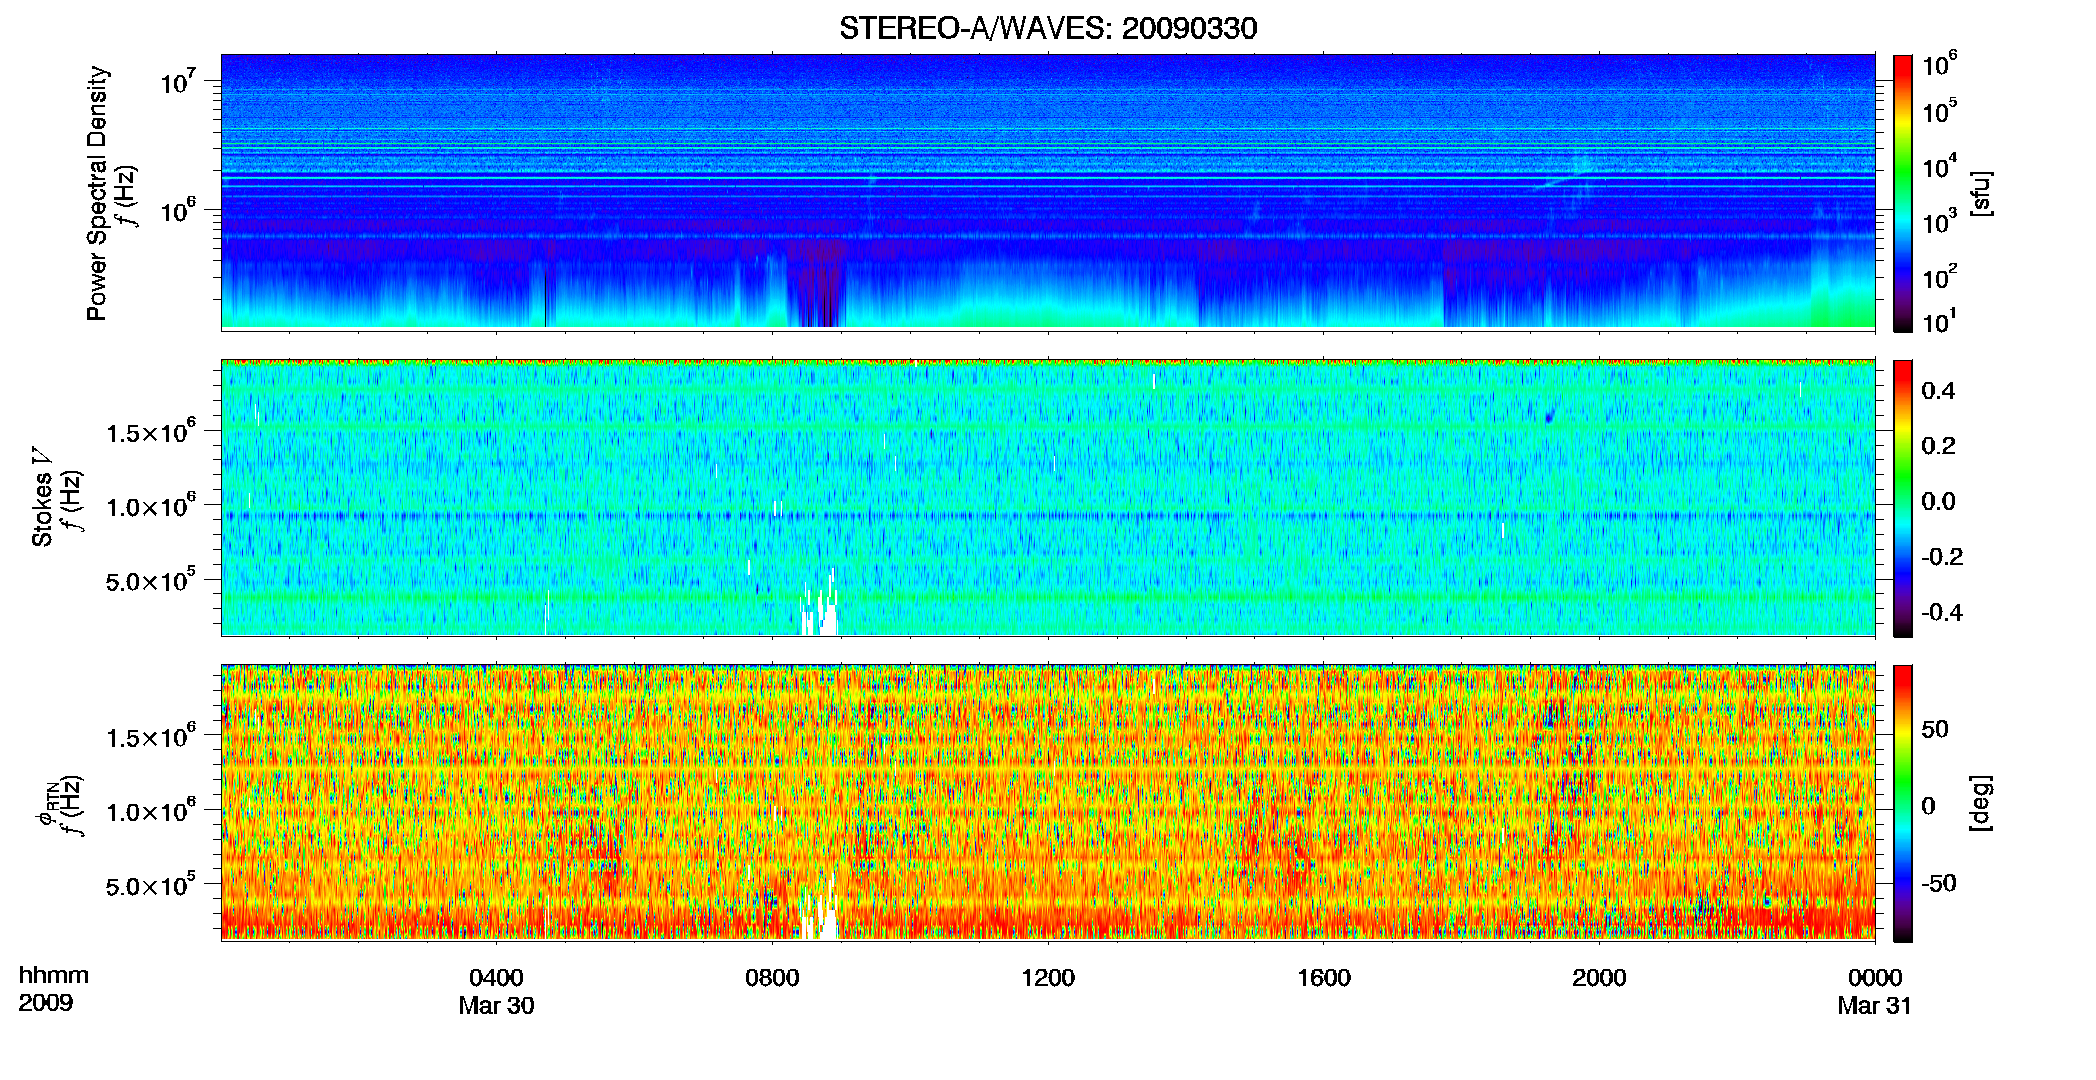Click 10^6 label on sfu color bar
2096x1080 pixels.
[1940, 64]
